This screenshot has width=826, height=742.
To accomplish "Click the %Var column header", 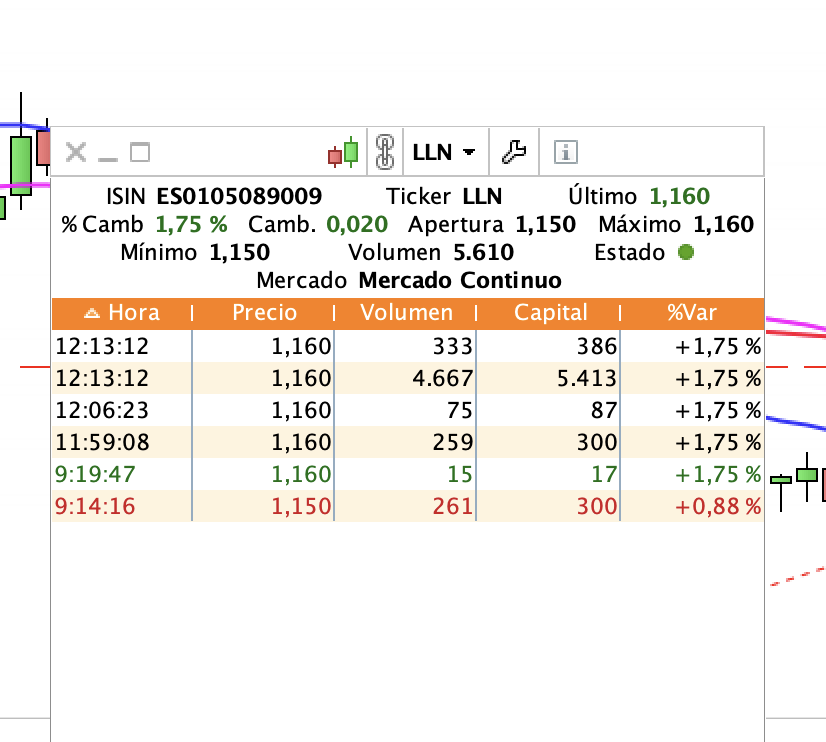I will (692, 313).
